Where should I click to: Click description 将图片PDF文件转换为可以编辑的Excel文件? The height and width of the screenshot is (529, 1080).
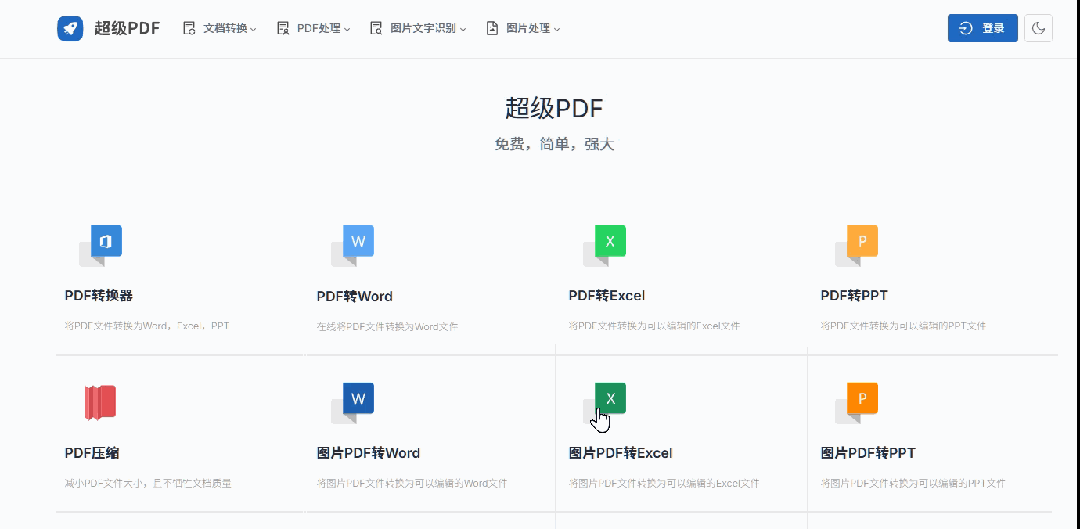[x=664, y=484]
